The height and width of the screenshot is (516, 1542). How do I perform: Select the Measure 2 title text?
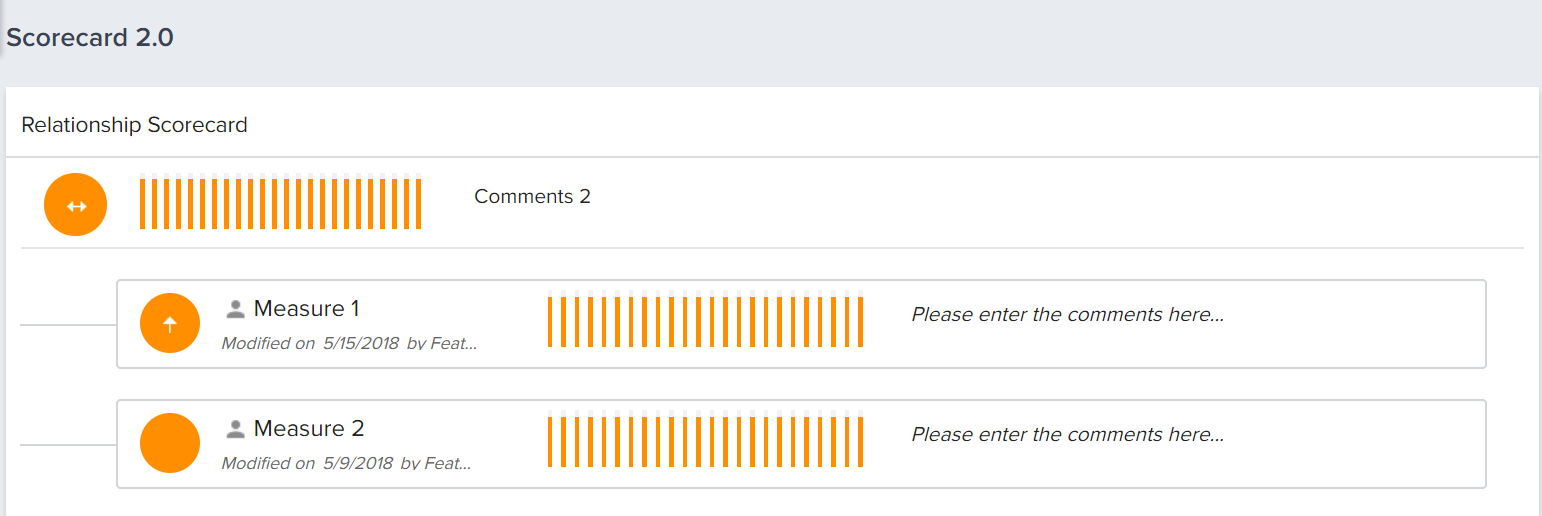coord(309,428)
